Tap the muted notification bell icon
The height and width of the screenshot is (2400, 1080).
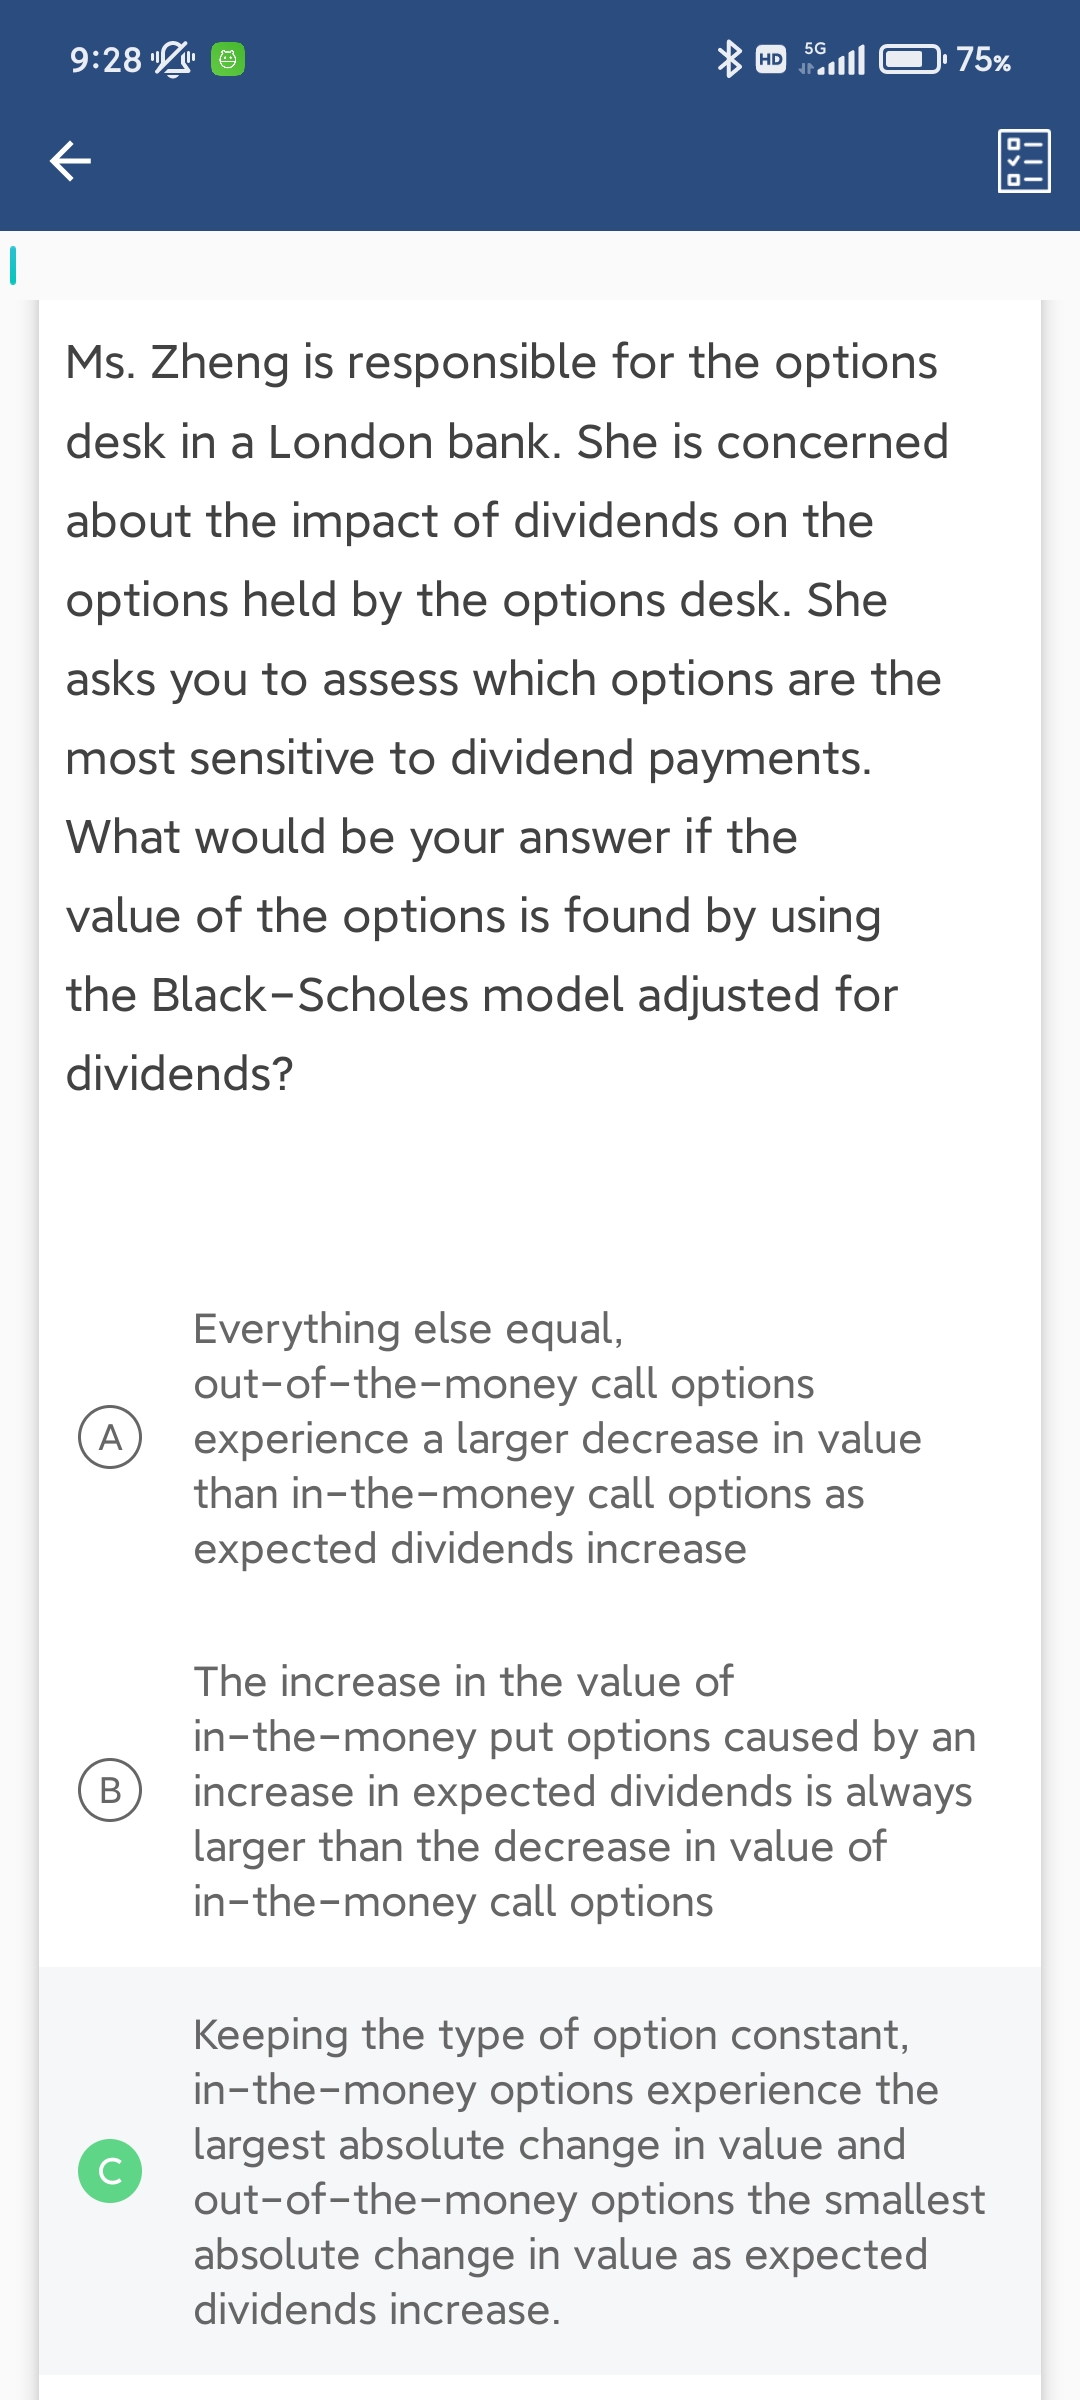[172, 60]
